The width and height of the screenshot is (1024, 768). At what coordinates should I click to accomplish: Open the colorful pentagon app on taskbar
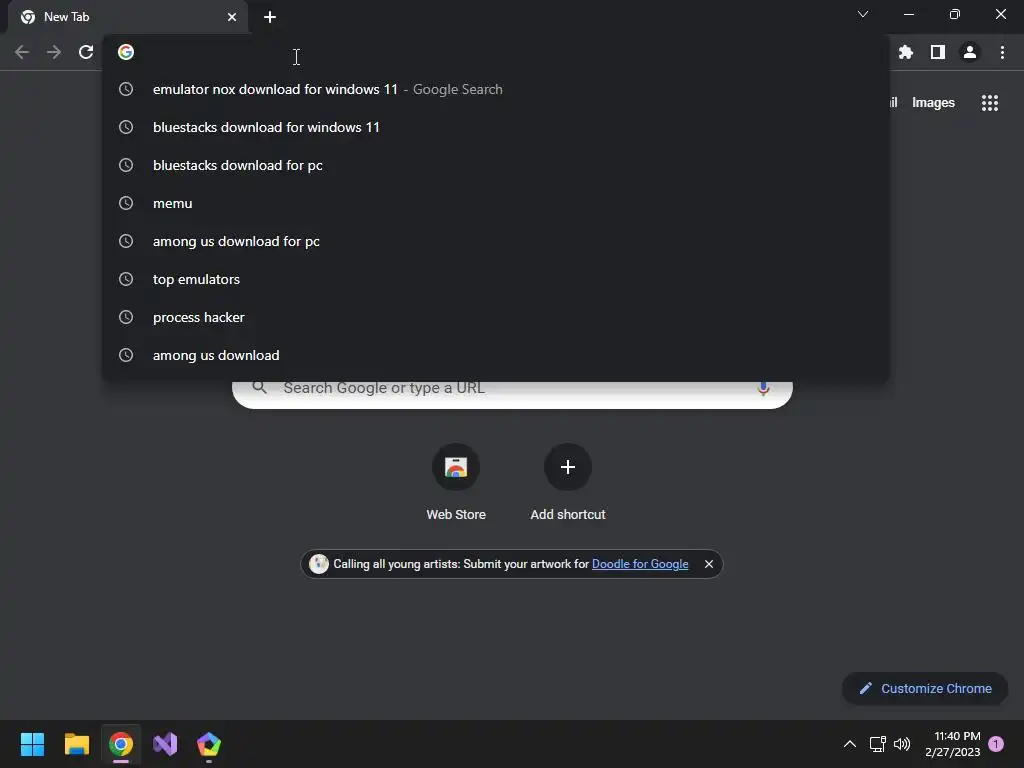[x=209, y=744]
